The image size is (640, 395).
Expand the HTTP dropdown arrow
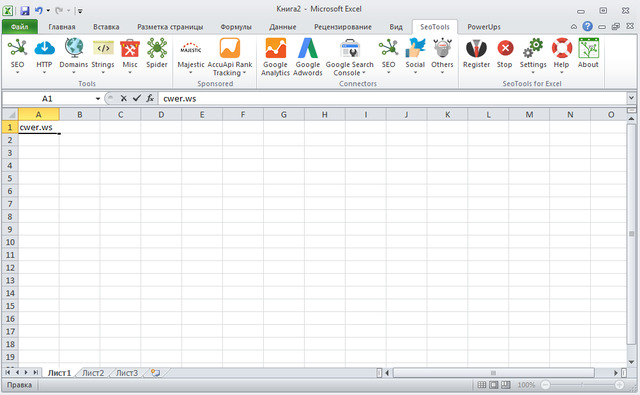[x=44, y=73]
